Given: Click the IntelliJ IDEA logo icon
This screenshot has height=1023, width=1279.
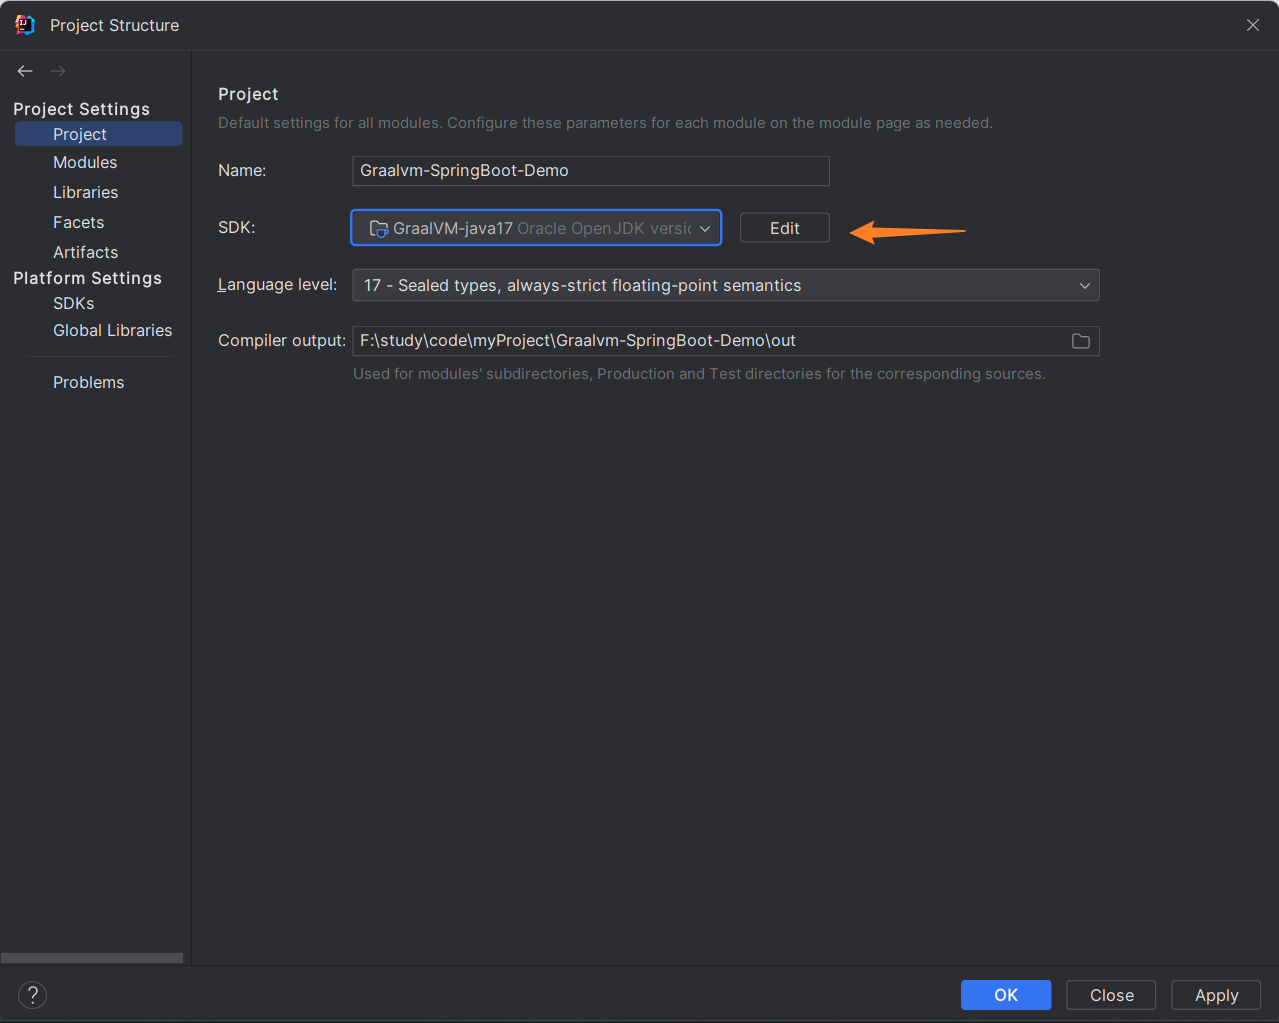Looking at the screenshot, I should pos(24,25).
